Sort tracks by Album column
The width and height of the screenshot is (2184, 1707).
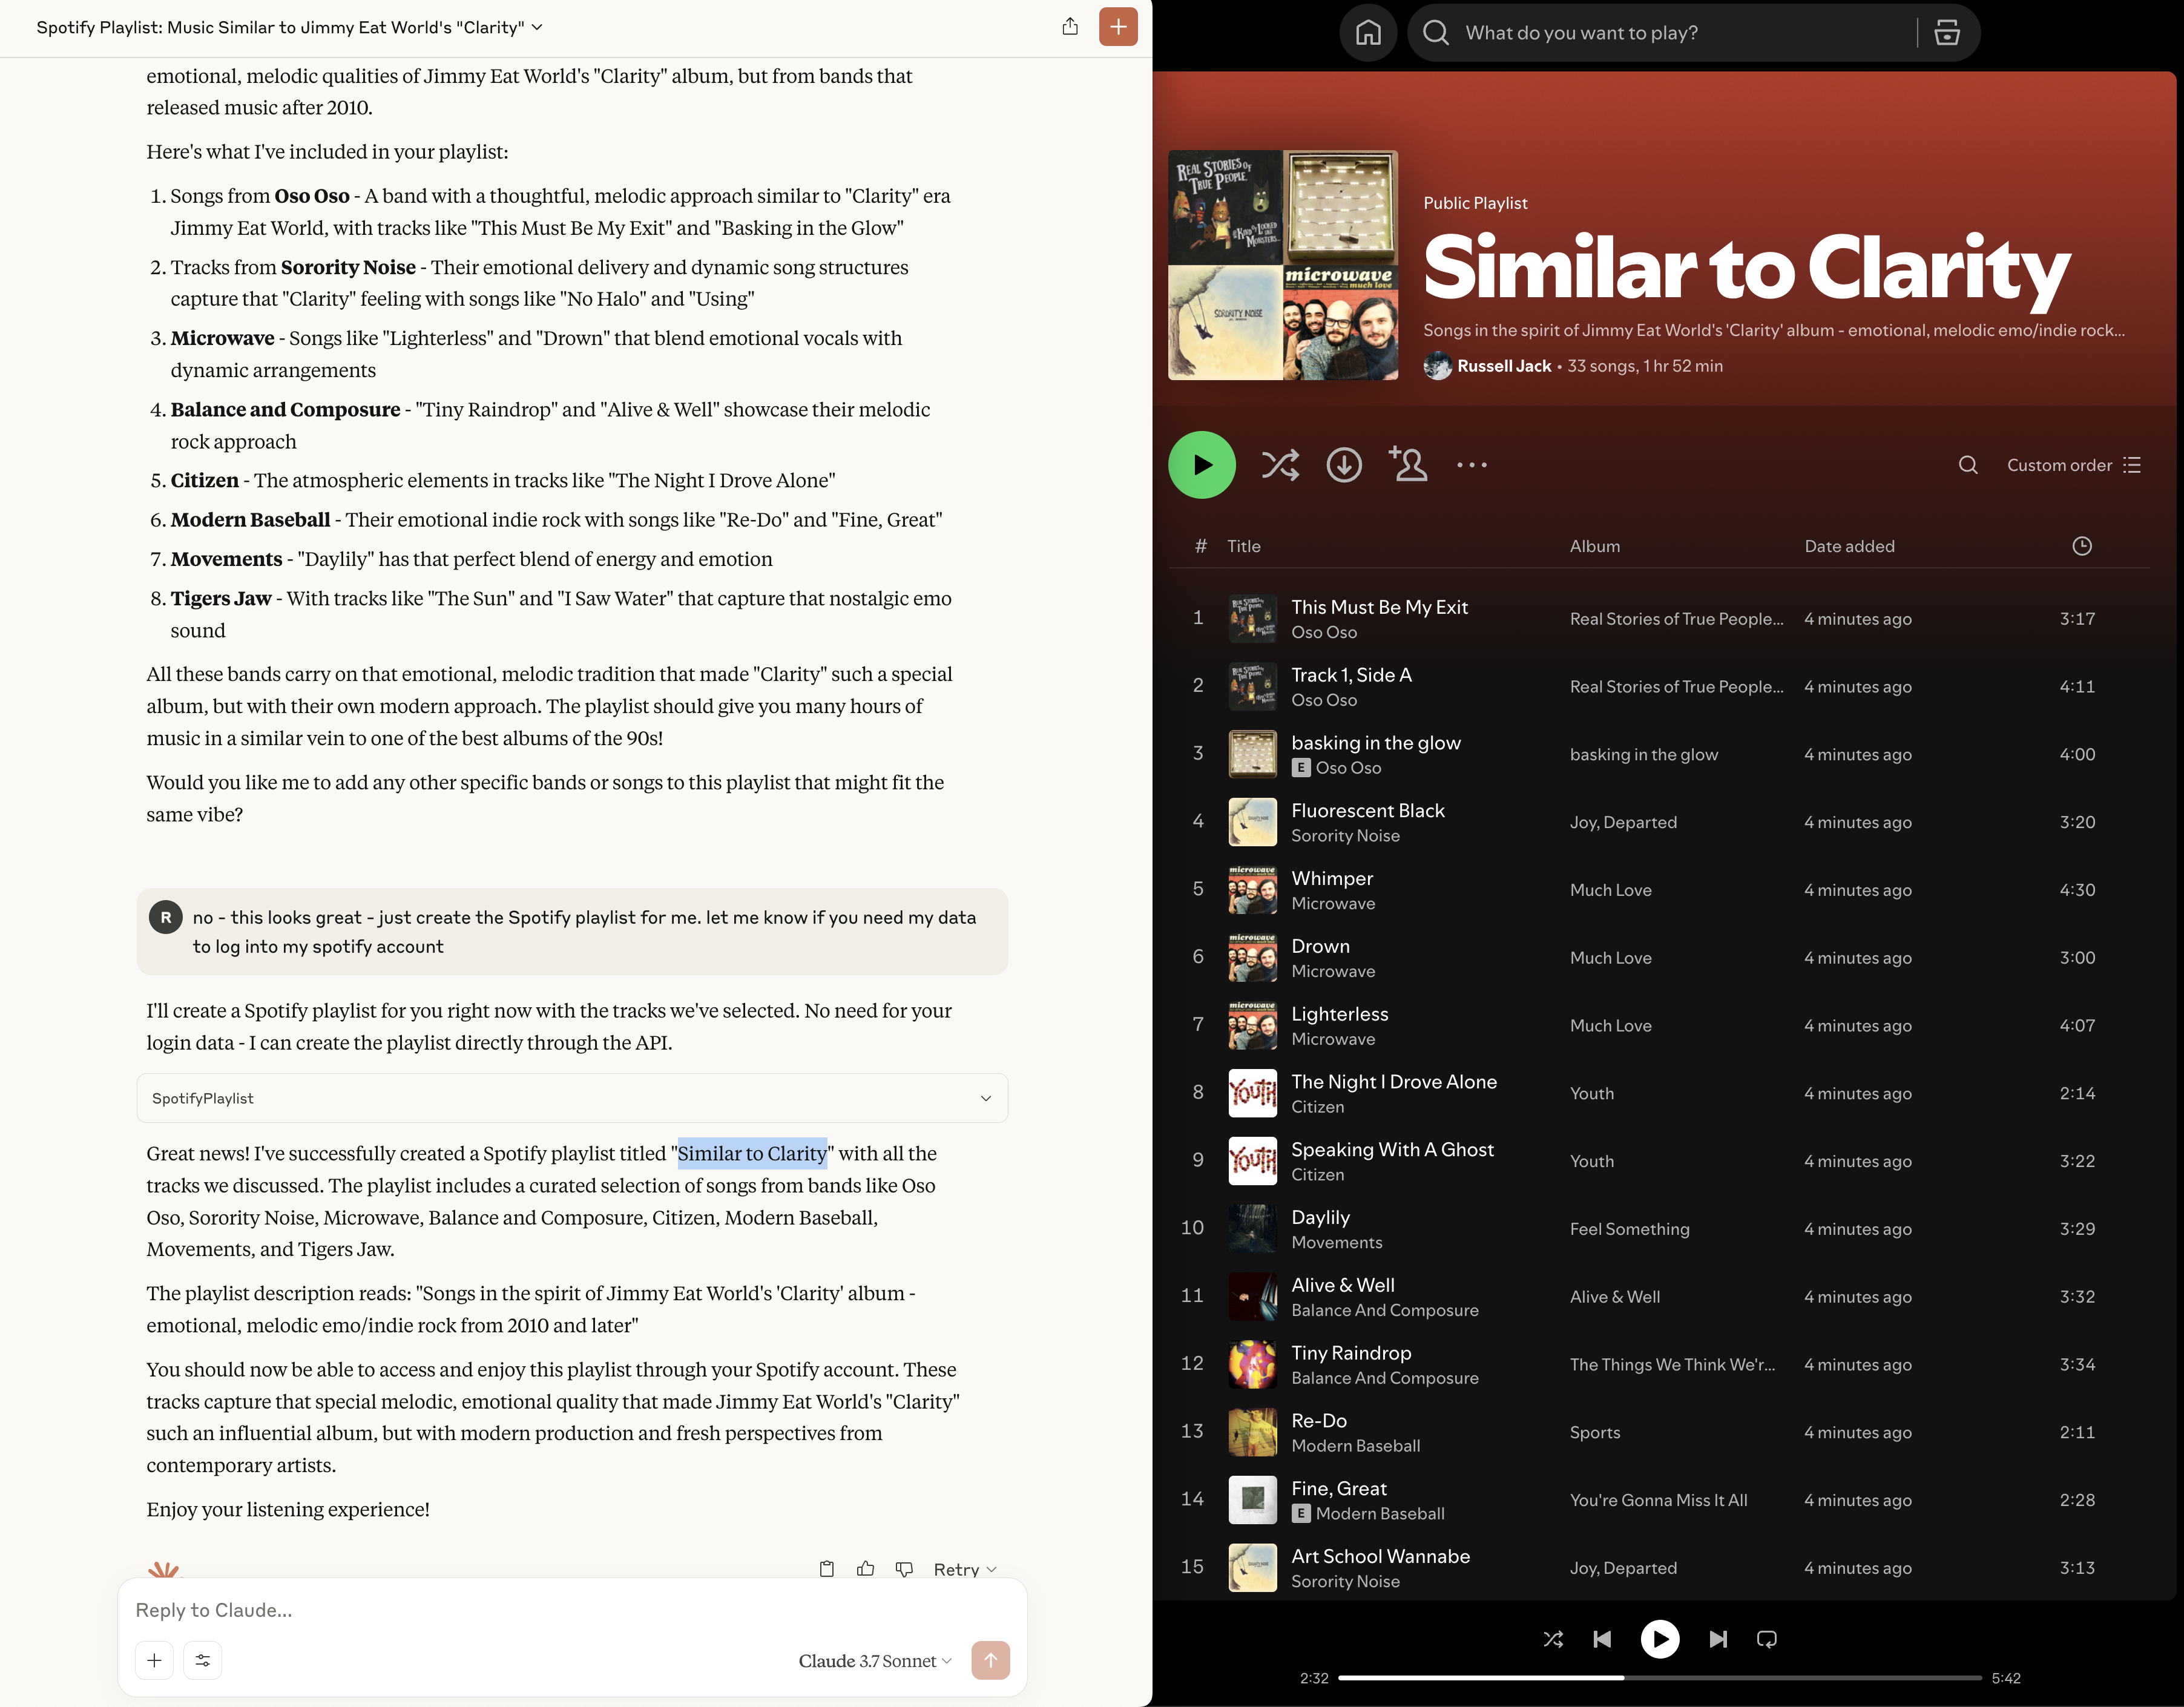tap(1594, 546)
